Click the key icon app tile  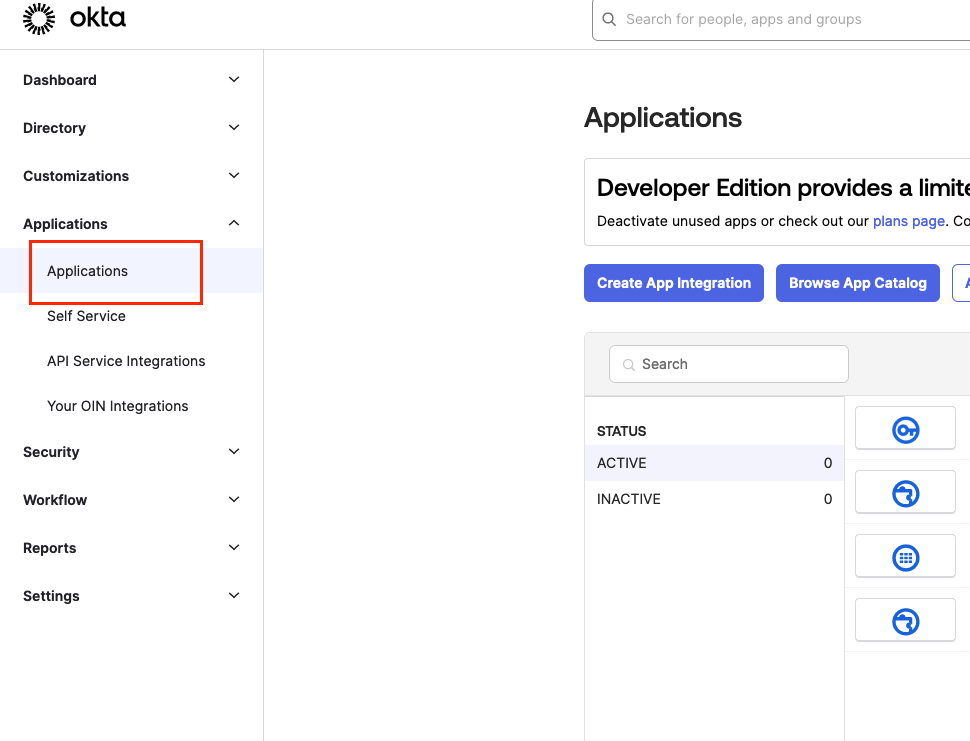pyautogui.click(x=905, y=428)
